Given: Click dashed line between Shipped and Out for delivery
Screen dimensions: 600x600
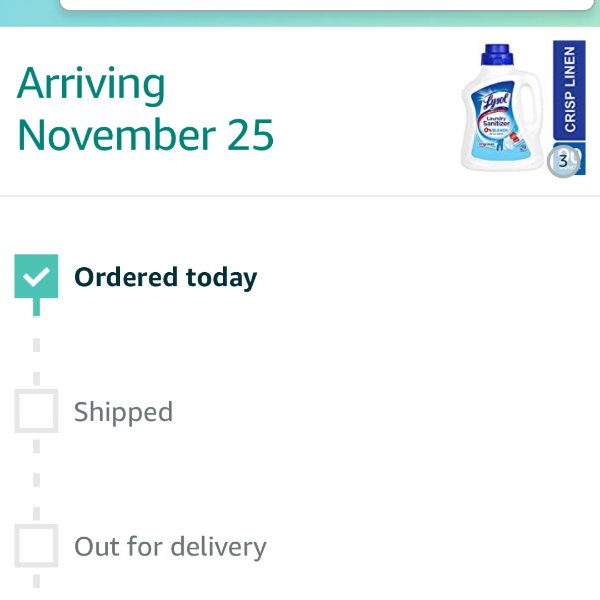Looking at the screenshot, I should point(36,479).
